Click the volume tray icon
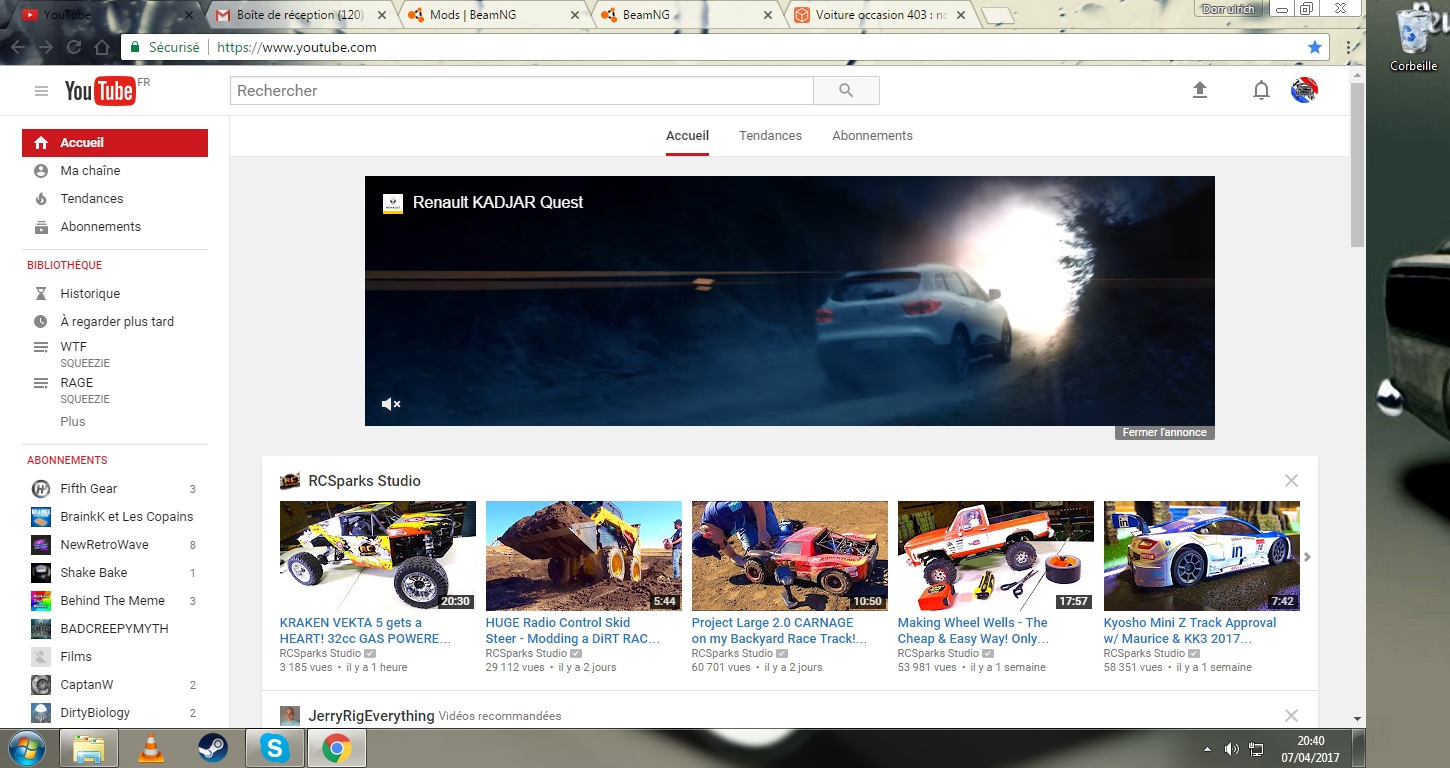The width and height of the screenshot is (1450, 768). click(1232, 749)
